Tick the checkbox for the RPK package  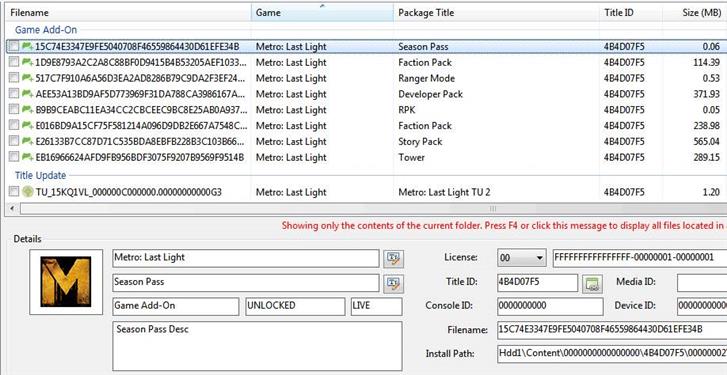pos(14,109)
